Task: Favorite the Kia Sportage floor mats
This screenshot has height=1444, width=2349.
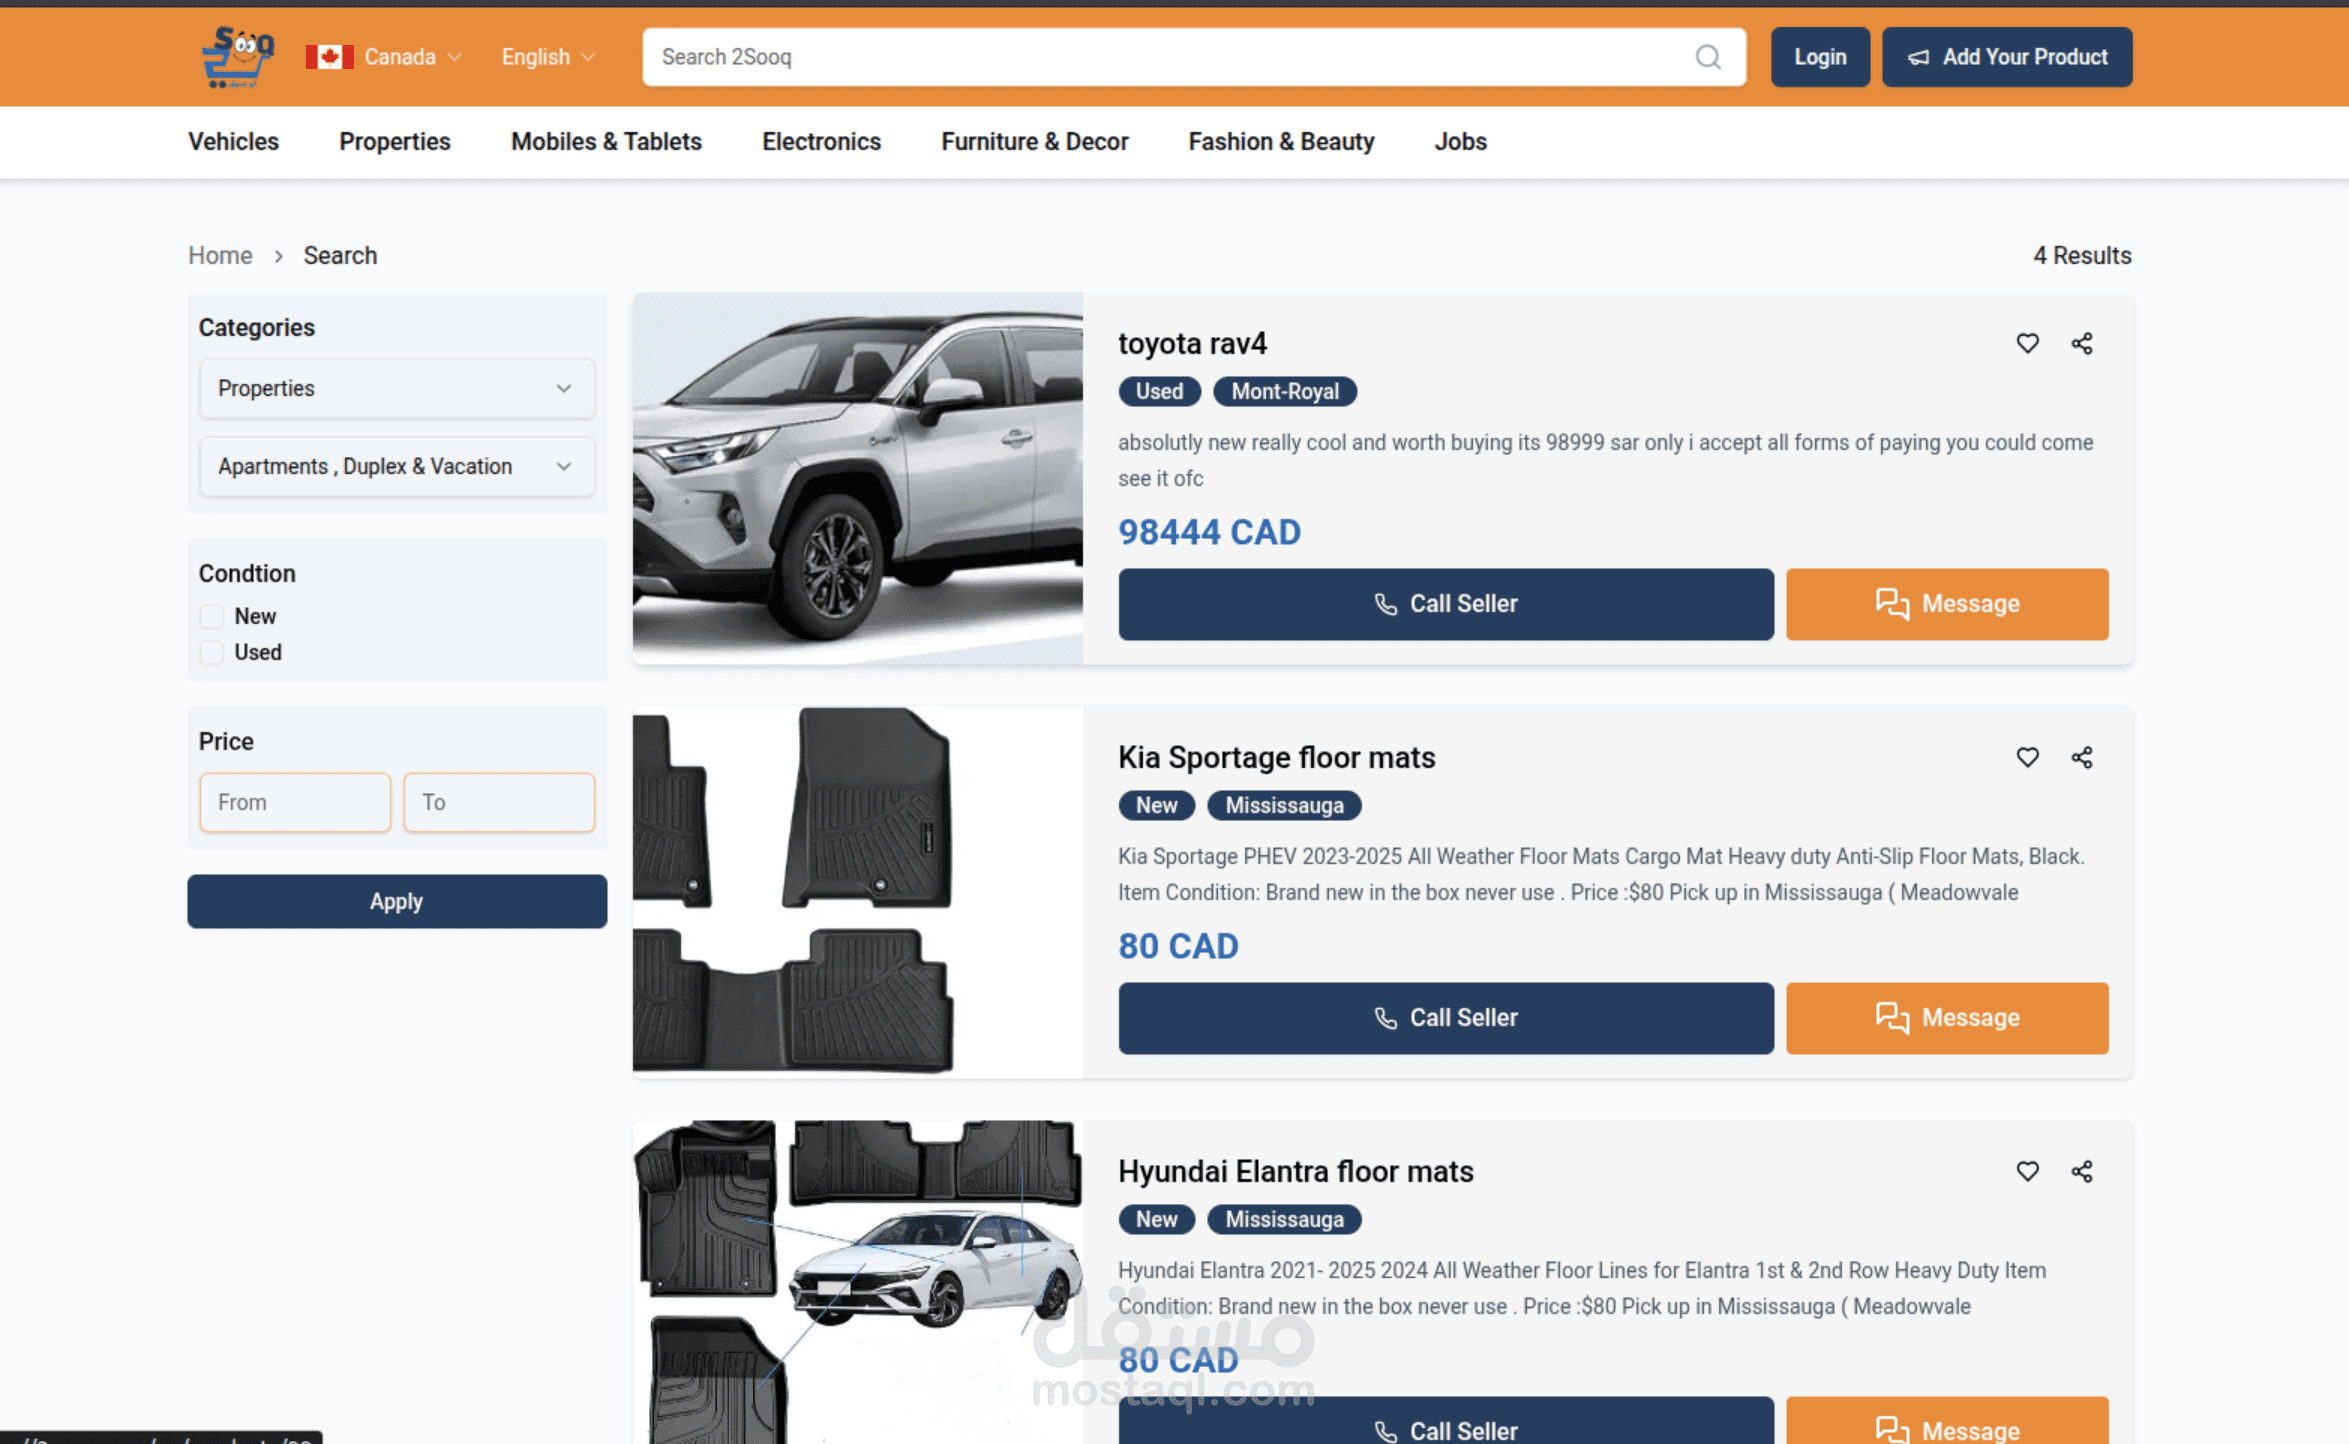Action: click(2027, 757)
